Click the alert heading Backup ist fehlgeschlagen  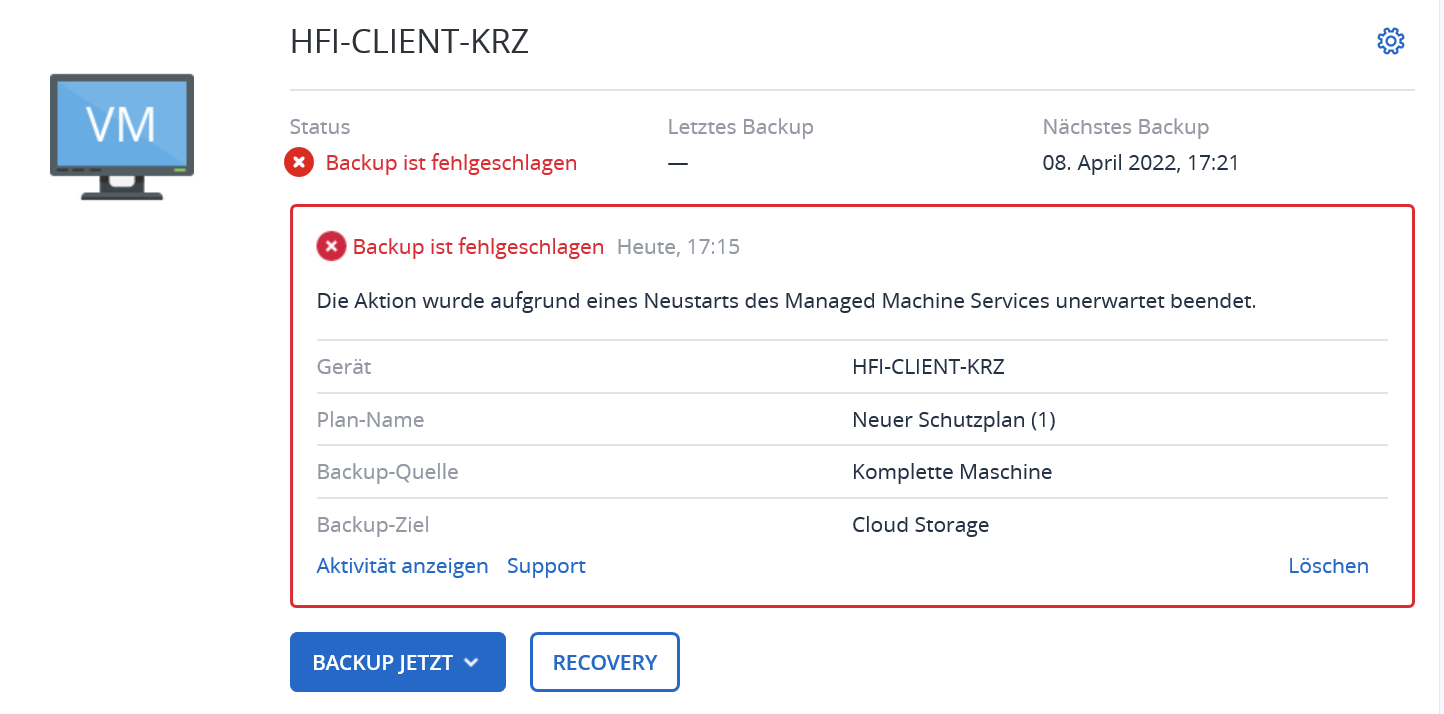(478, 246)
